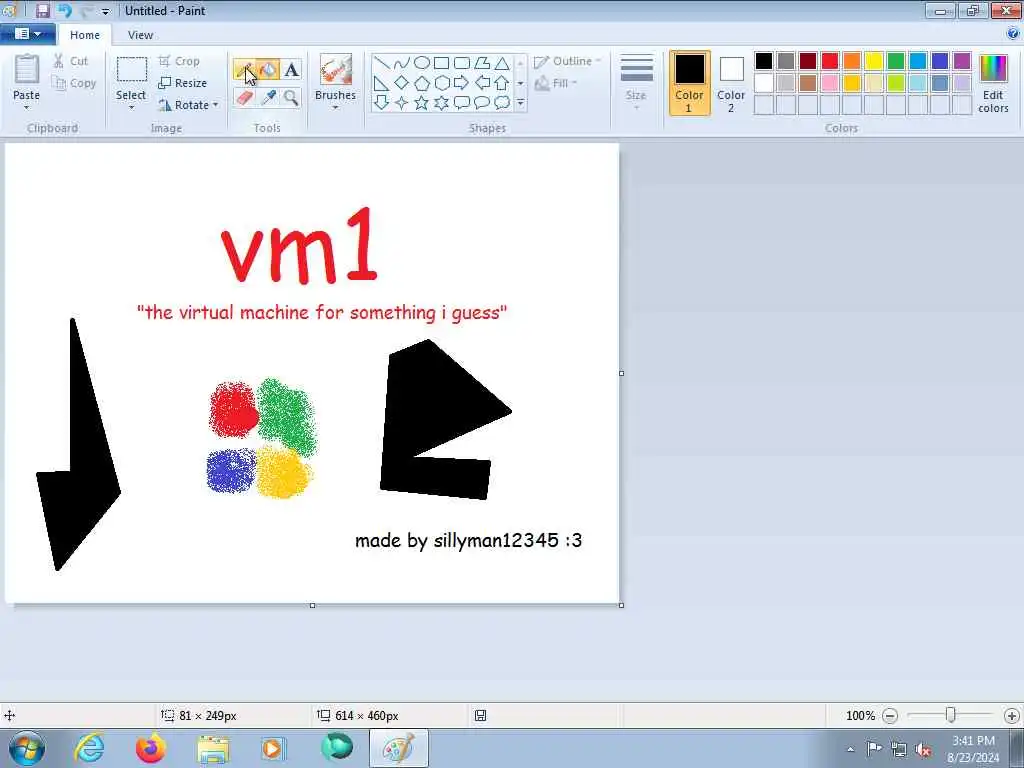Choose the Triangle shape
Screen dimensions: 1024x768
point(502,63)
